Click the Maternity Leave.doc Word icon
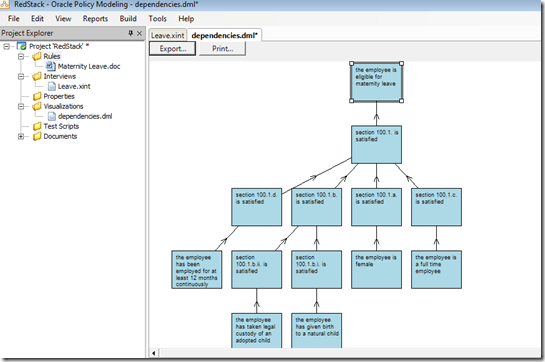This screenshot has width=545, height=362. (51, 66)
